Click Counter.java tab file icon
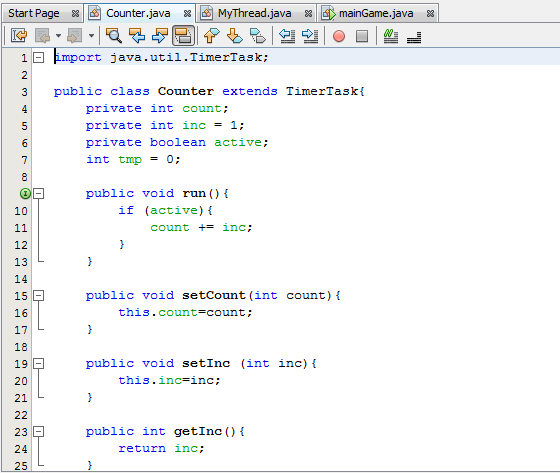Screen dimensions: 560x473 point(95,14)
